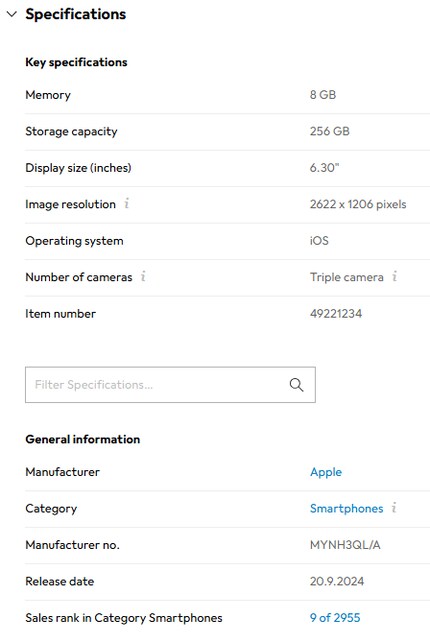
Task: Click the Triple camera value text
Action: pyautogui.click(x=346, y=277)
